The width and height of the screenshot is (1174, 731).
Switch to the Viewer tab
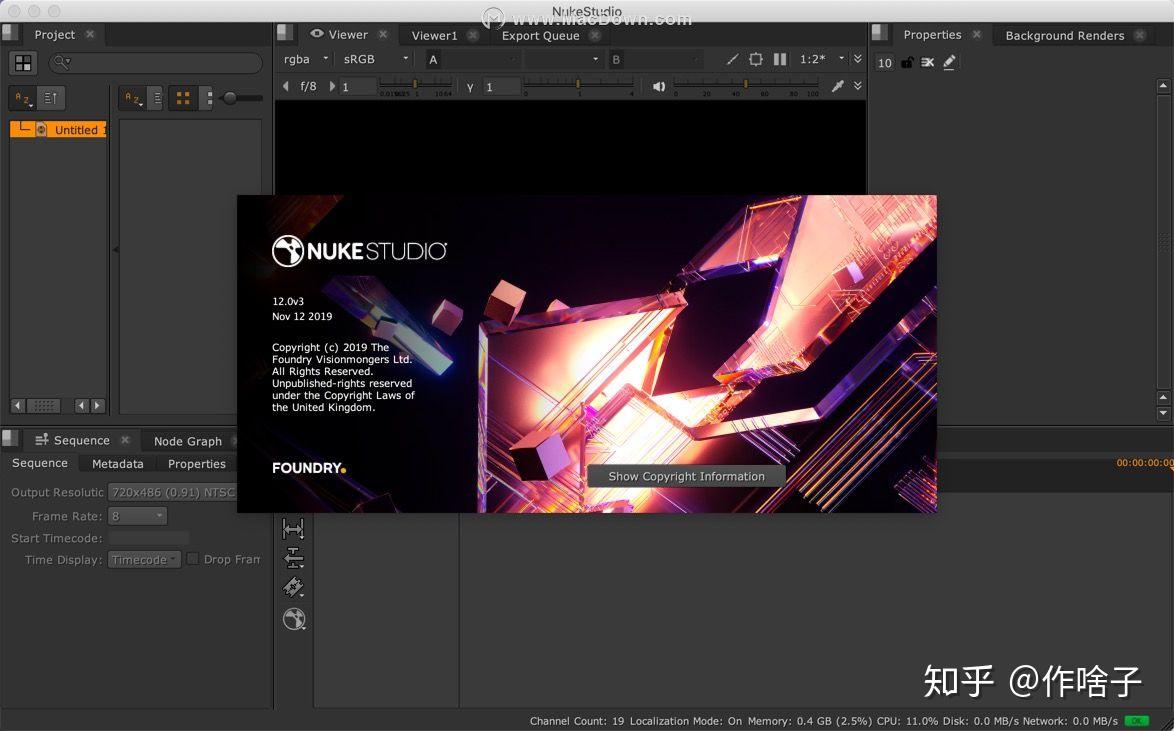click(348, 34)
